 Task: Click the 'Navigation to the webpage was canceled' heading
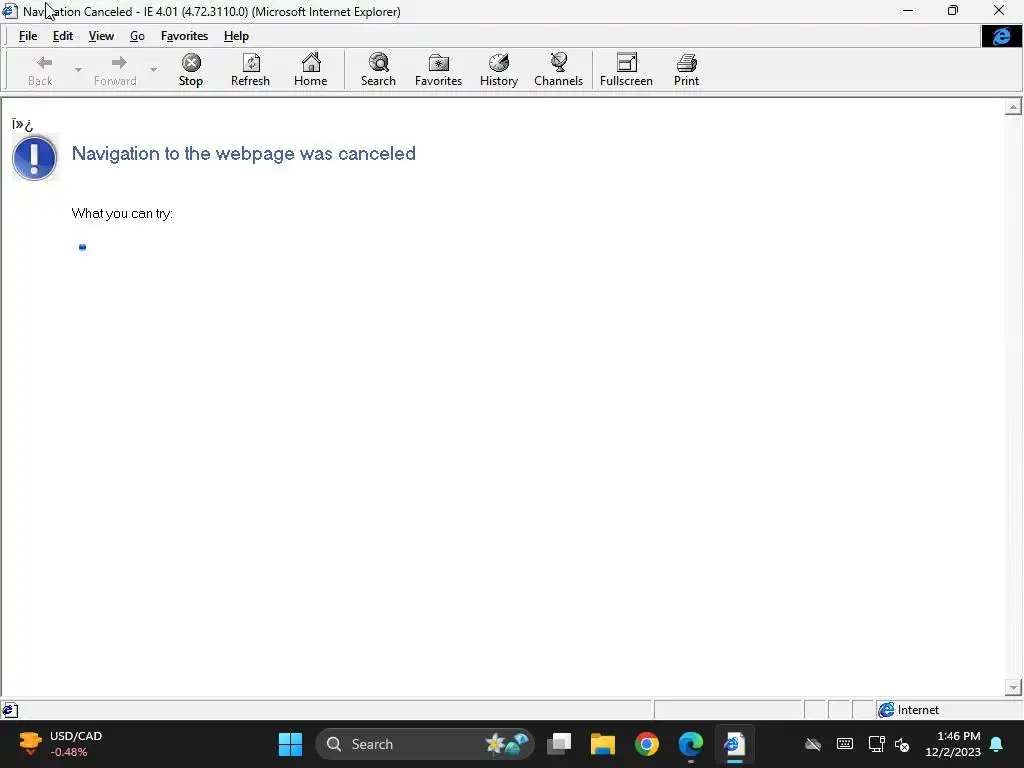pos(244,153)
